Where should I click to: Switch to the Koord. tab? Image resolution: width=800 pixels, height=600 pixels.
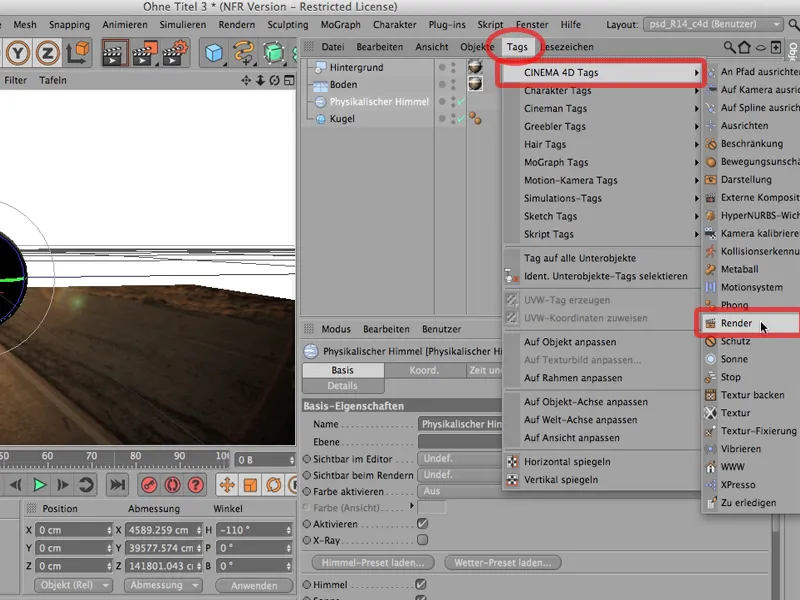pyautogui.click(x=424, y=370)
